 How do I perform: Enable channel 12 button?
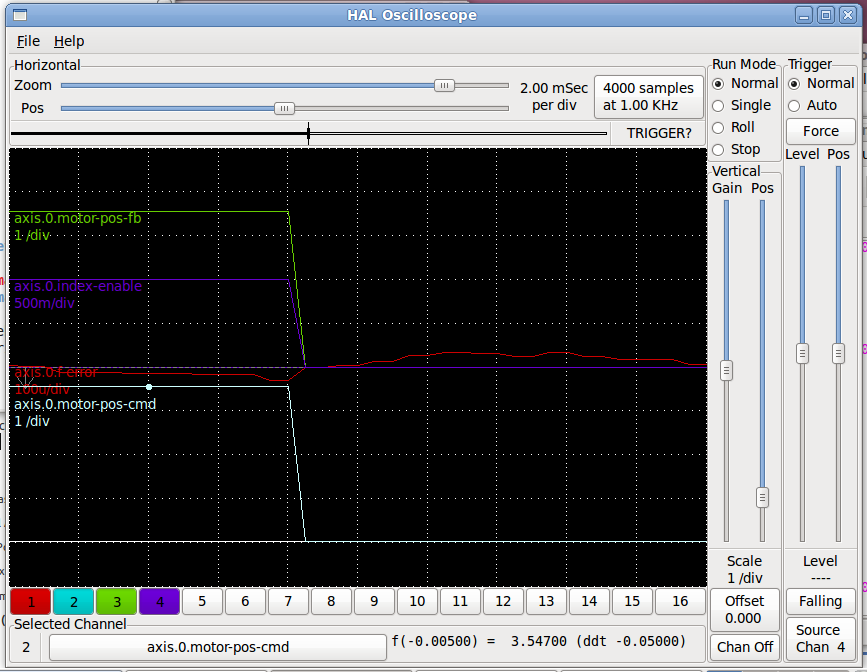click(x=503, y=602)
